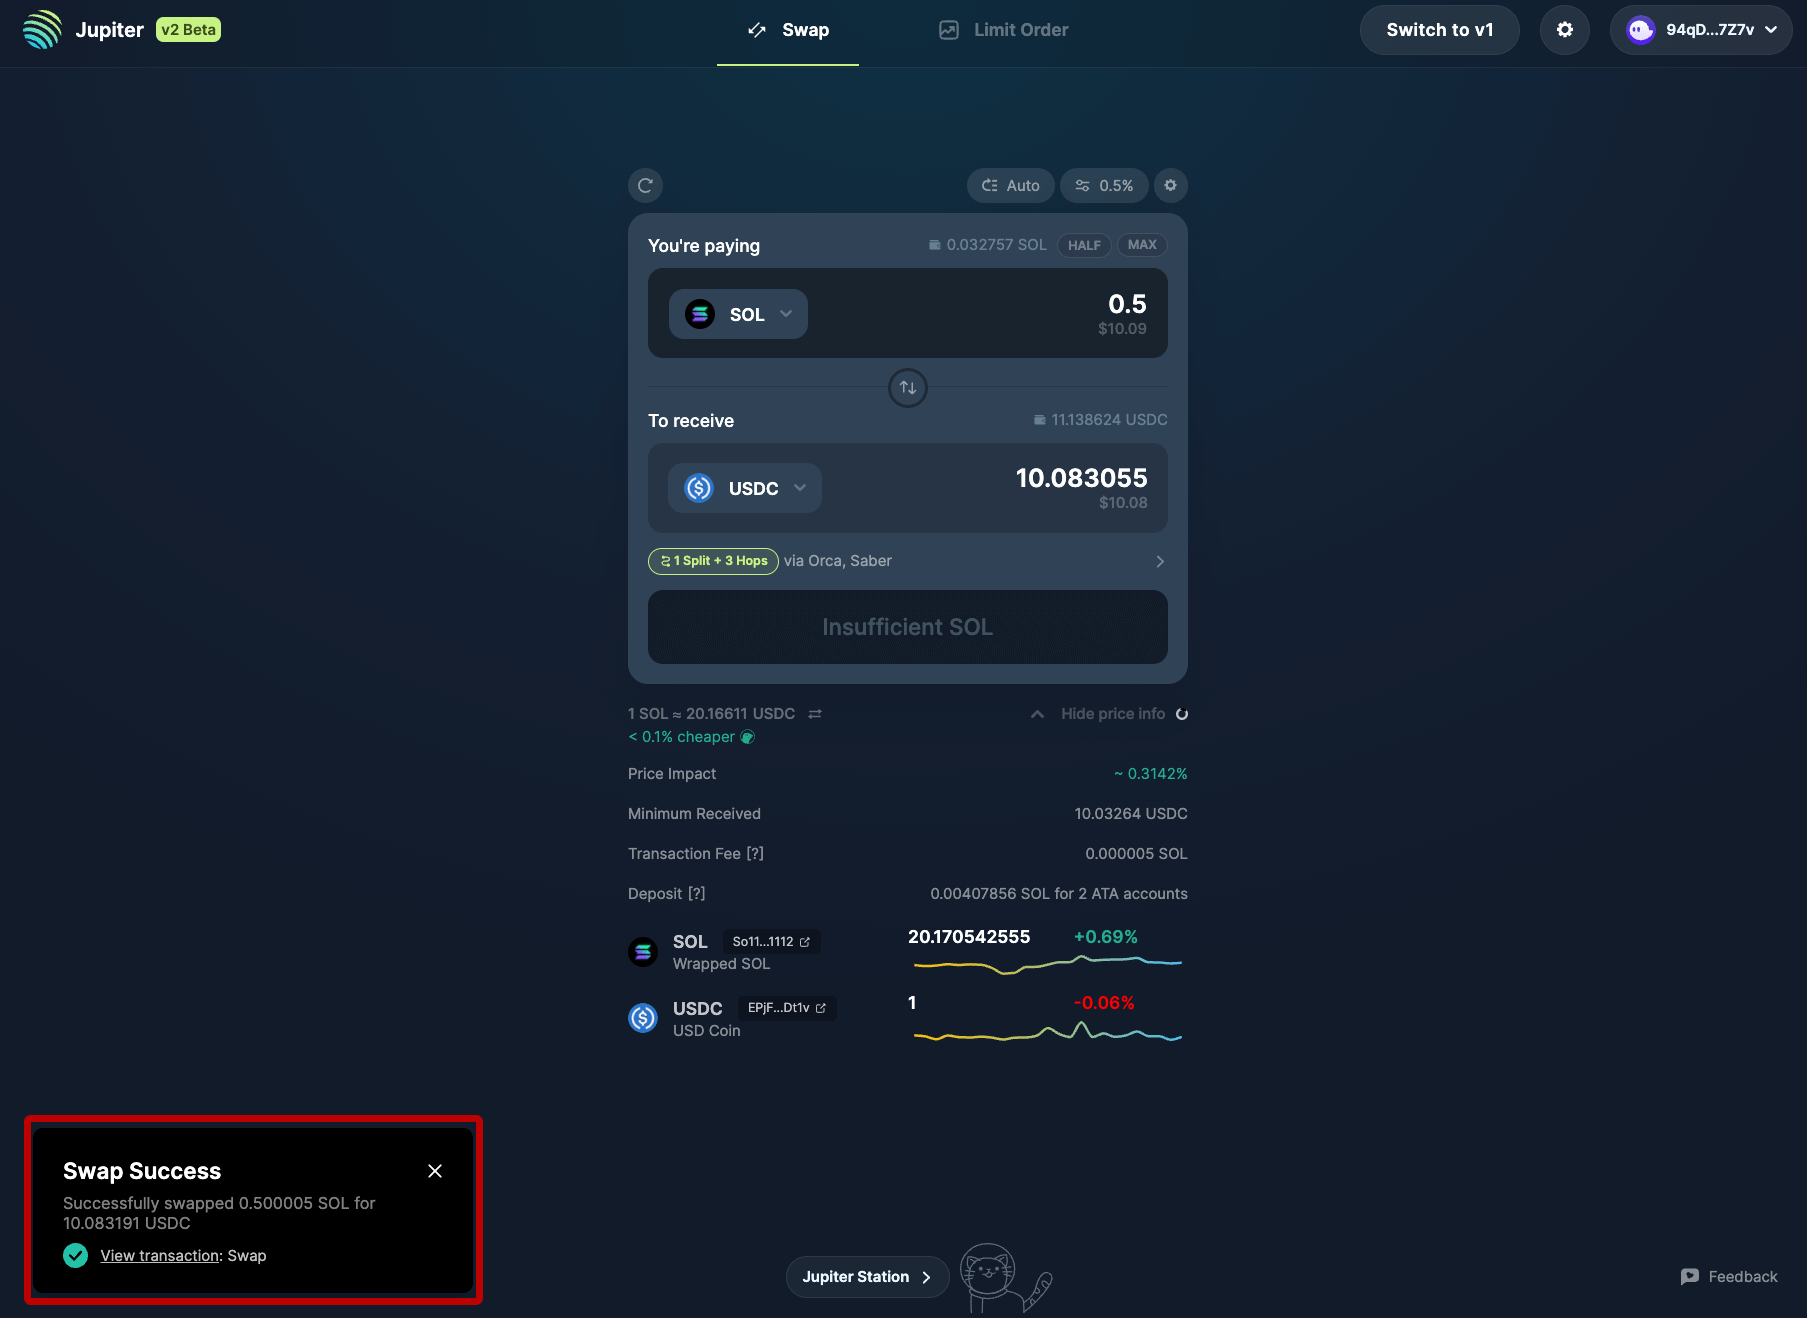Click the Wrapped SOL token icon
This screenshot has width=1807, height=1318.
[x=643, y=952]
